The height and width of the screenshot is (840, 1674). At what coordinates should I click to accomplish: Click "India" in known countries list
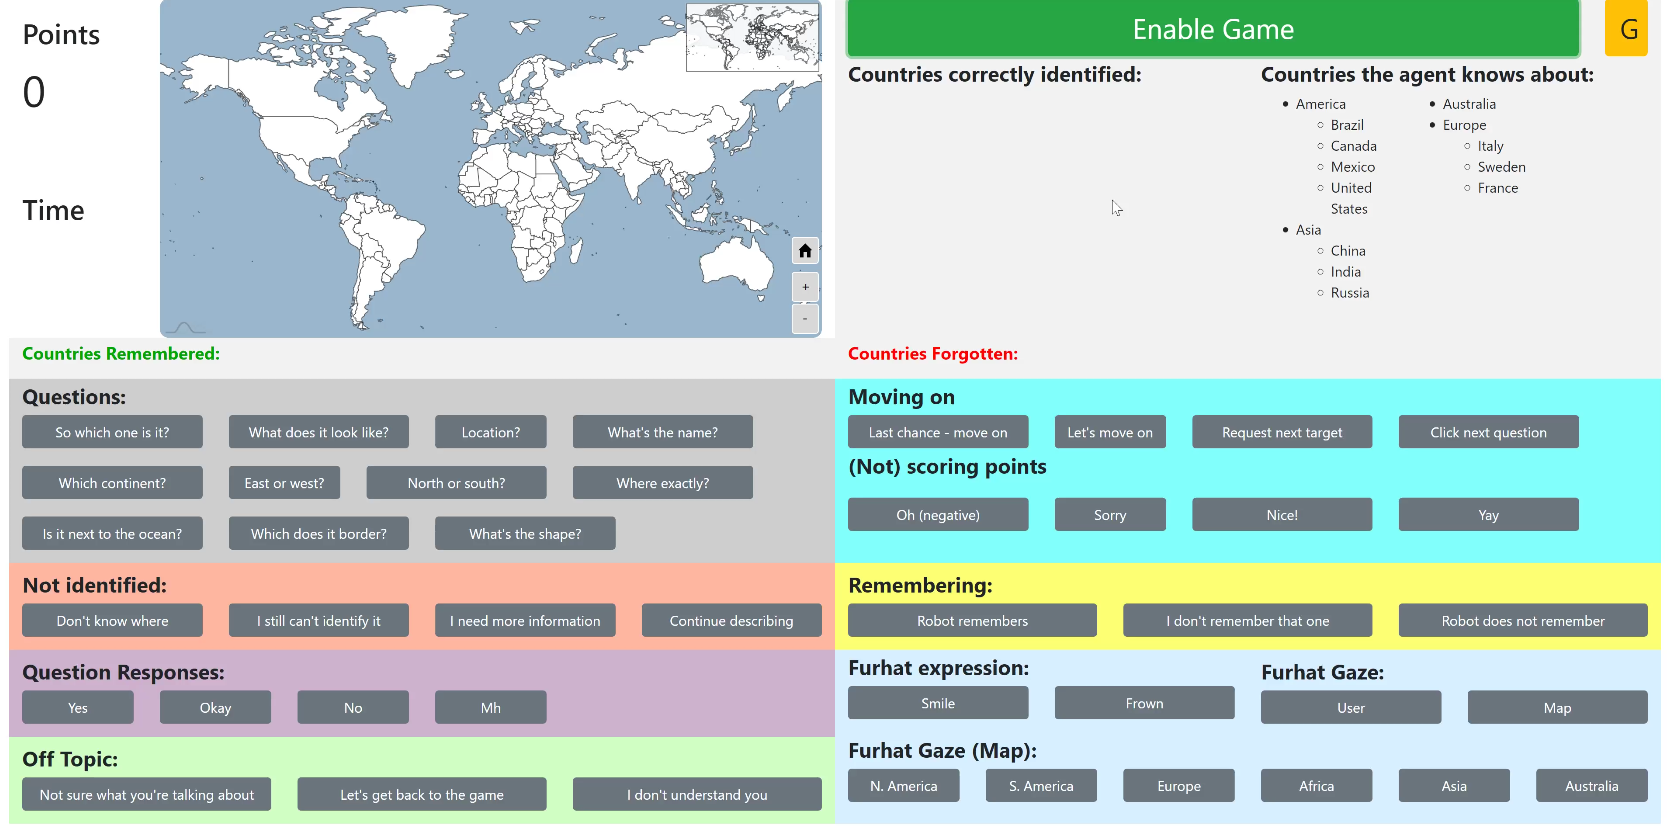coord(1345,272)
